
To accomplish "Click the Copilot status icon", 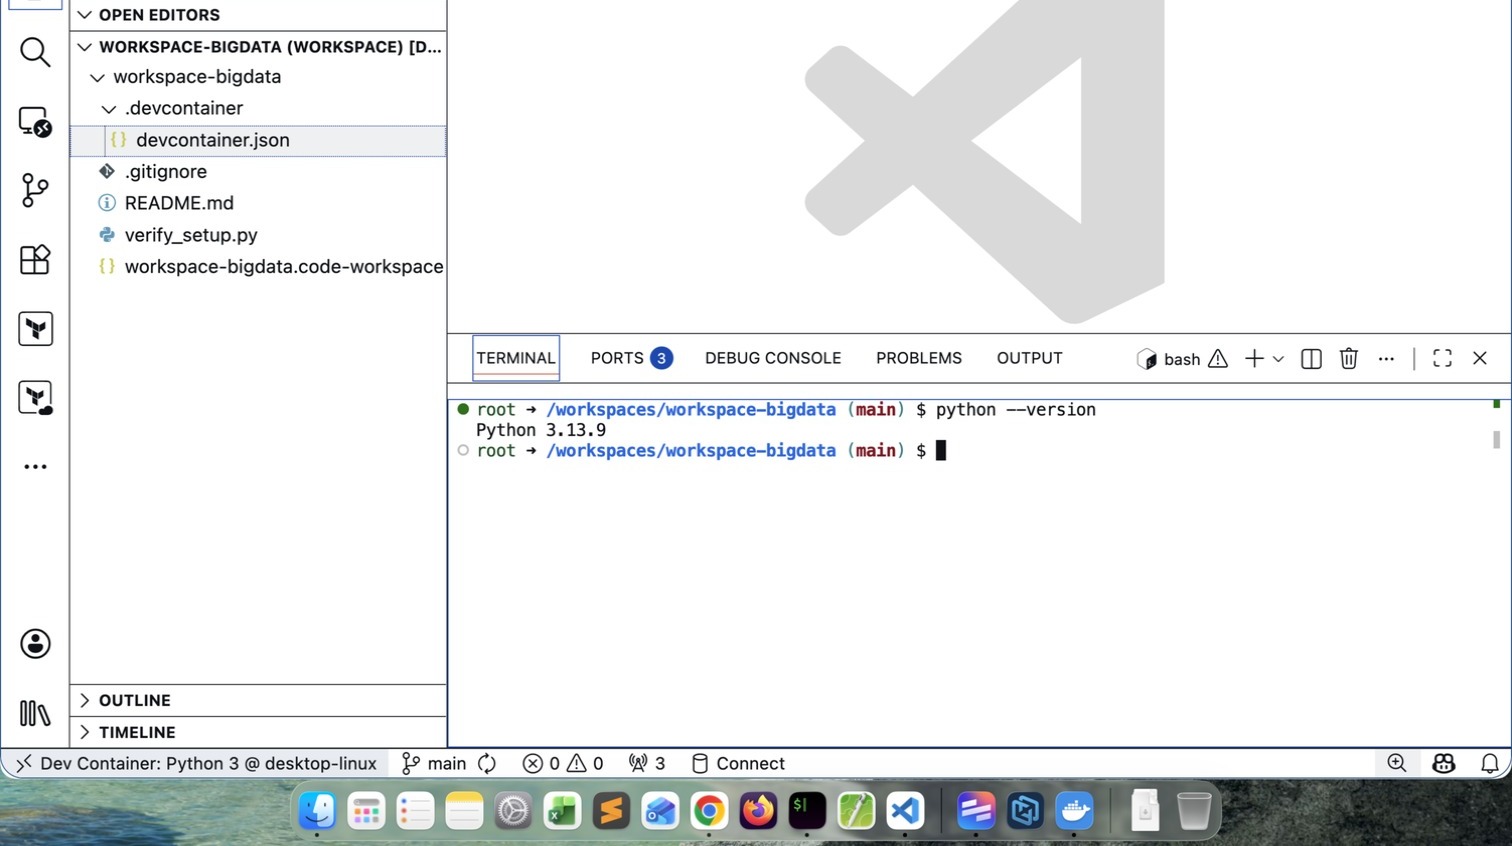I will pyautogui.click(x=1443, y=763).
